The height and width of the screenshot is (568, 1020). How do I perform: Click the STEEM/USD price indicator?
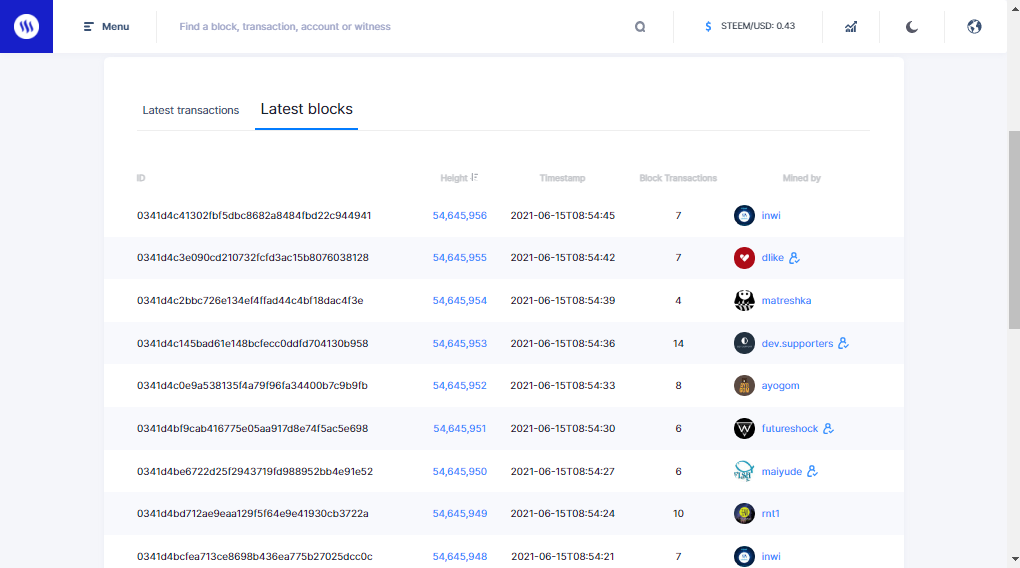pyautogui.click(x=750, y=27)
